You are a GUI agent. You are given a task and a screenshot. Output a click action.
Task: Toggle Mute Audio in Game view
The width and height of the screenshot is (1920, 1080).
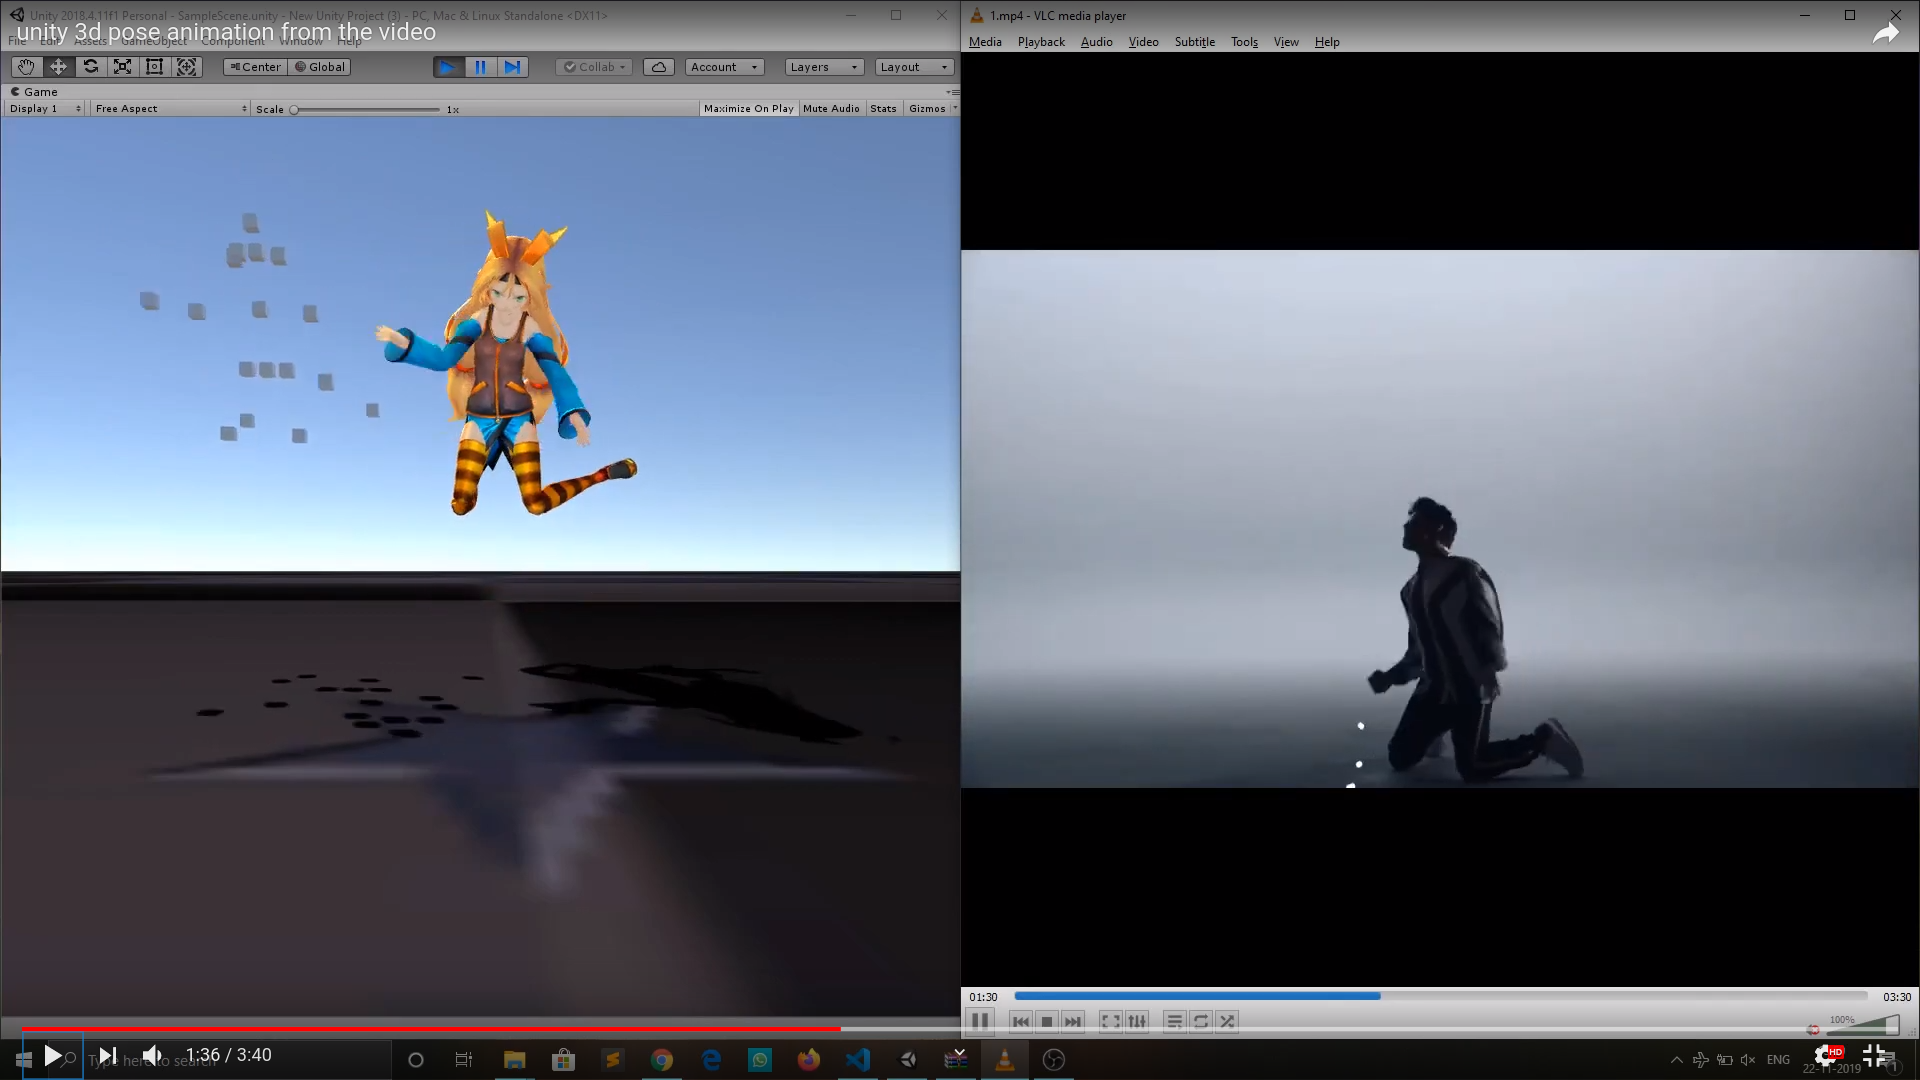[x=830, y=108]
